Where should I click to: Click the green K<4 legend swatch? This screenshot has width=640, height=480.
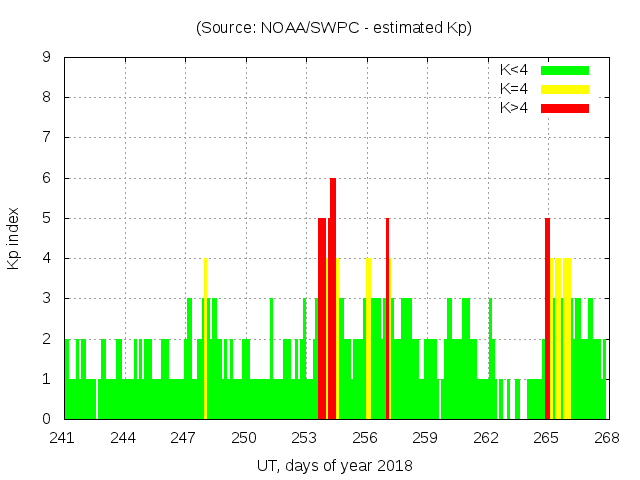(x=565, y=70)
